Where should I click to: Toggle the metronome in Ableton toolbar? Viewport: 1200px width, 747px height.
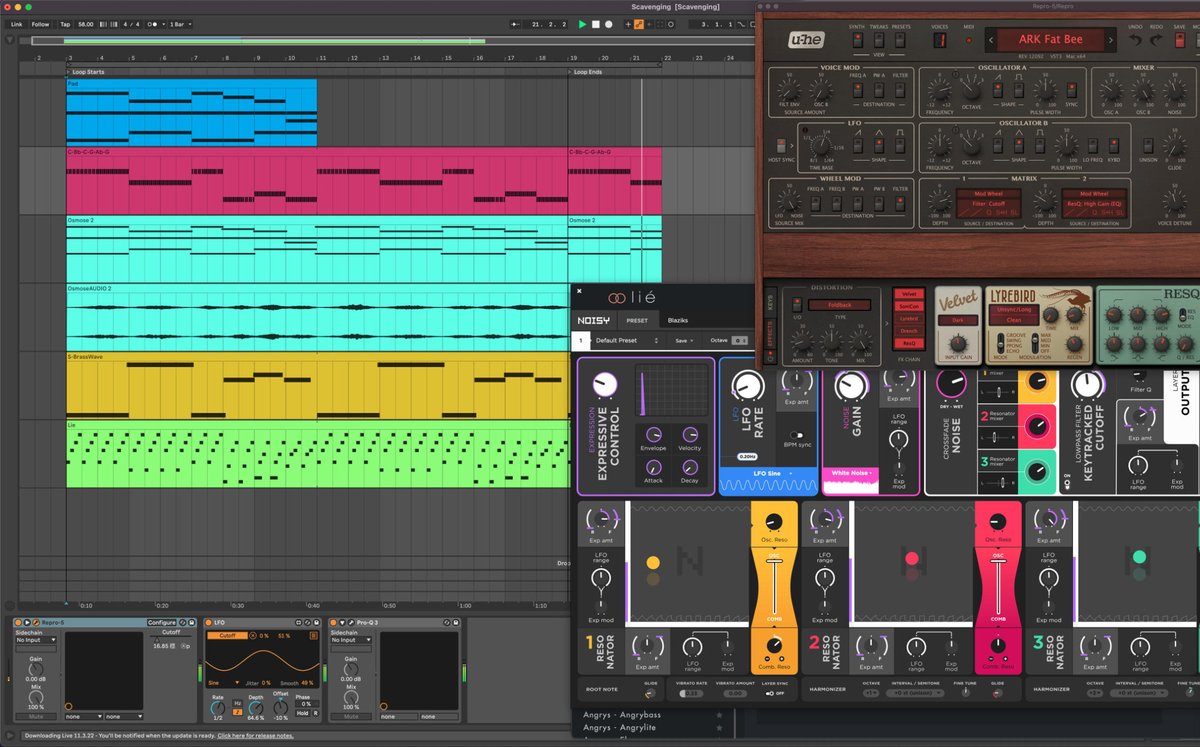coord(153,24)
